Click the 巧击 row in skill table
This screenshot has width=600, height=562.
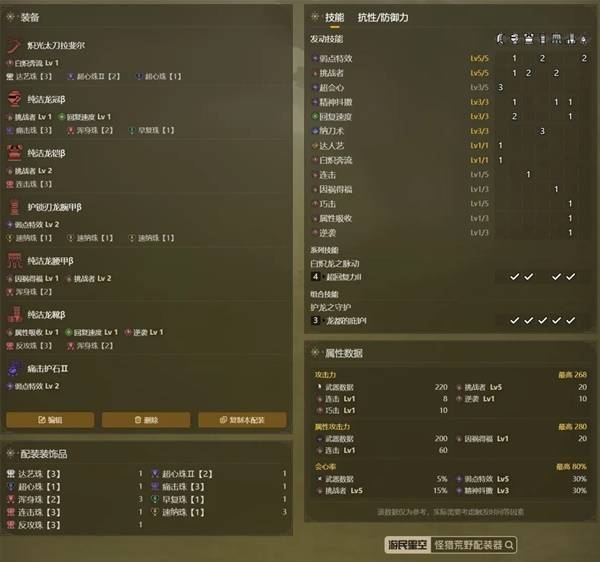(450, 204)
